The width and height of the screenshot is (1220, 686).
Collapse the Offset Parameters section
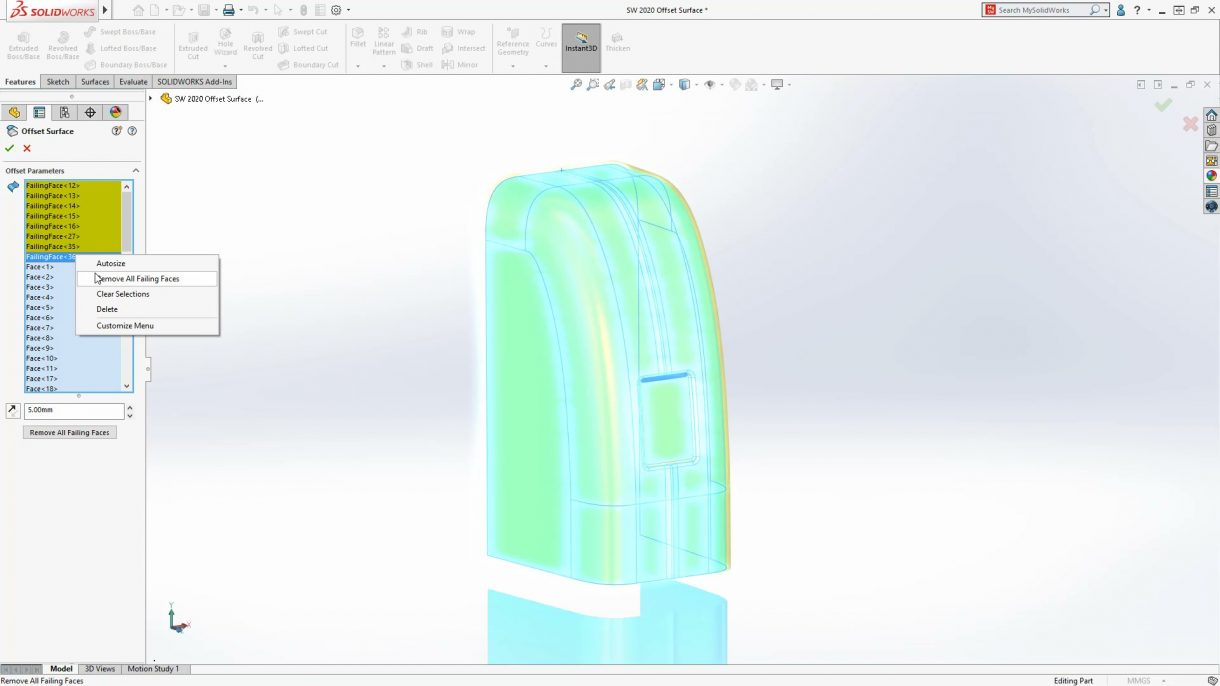coord(136,171)
